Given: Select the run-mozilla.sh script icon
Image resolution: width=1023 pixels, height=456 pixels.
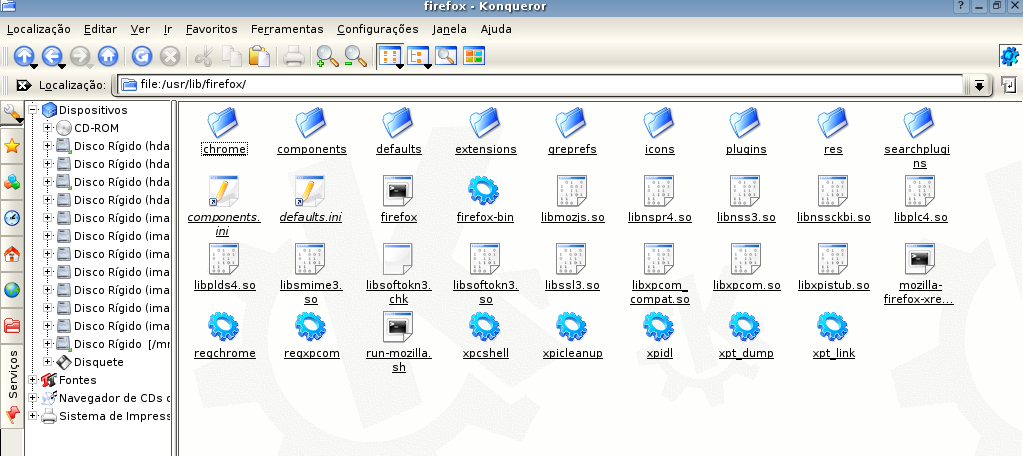Looking at the screenshot, I should (x=399, y=326).
